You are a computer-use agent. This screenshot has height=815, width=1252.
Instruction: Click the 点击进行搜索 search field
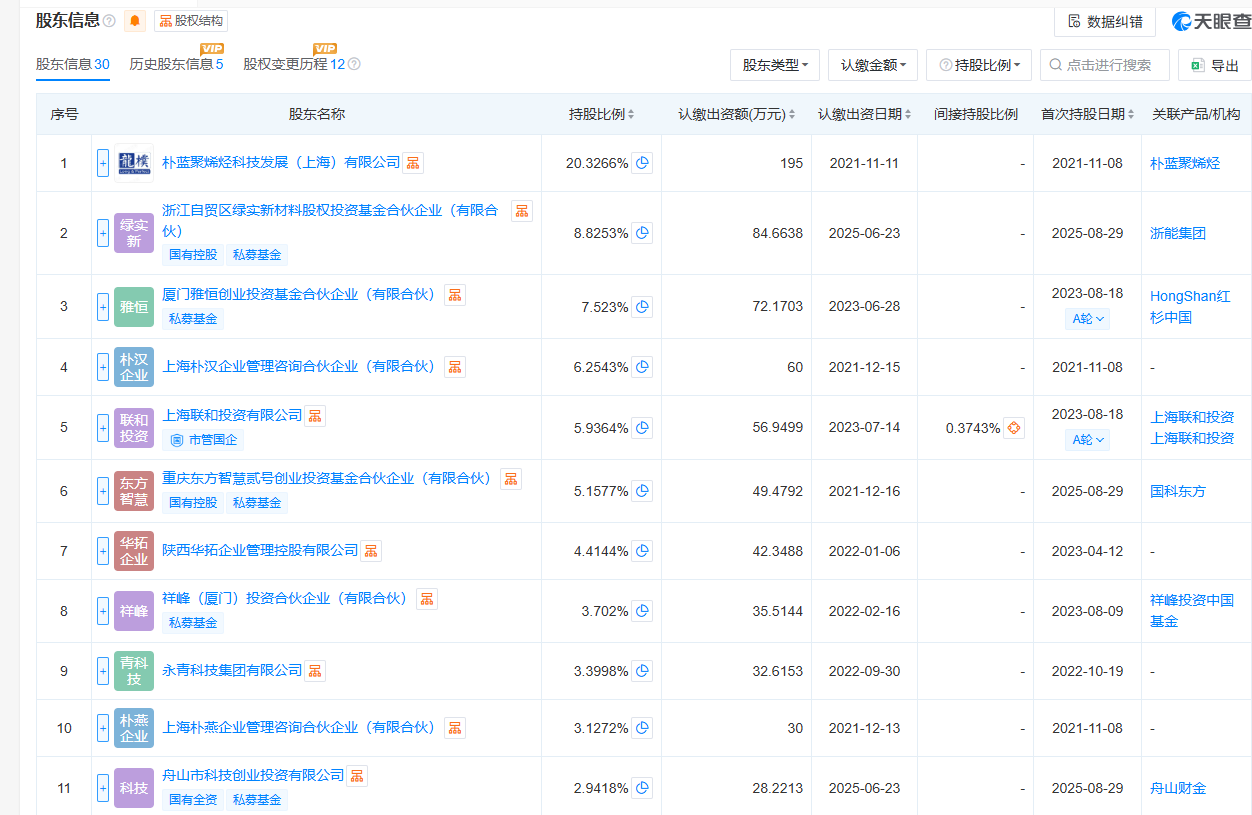click(1105, 65)
